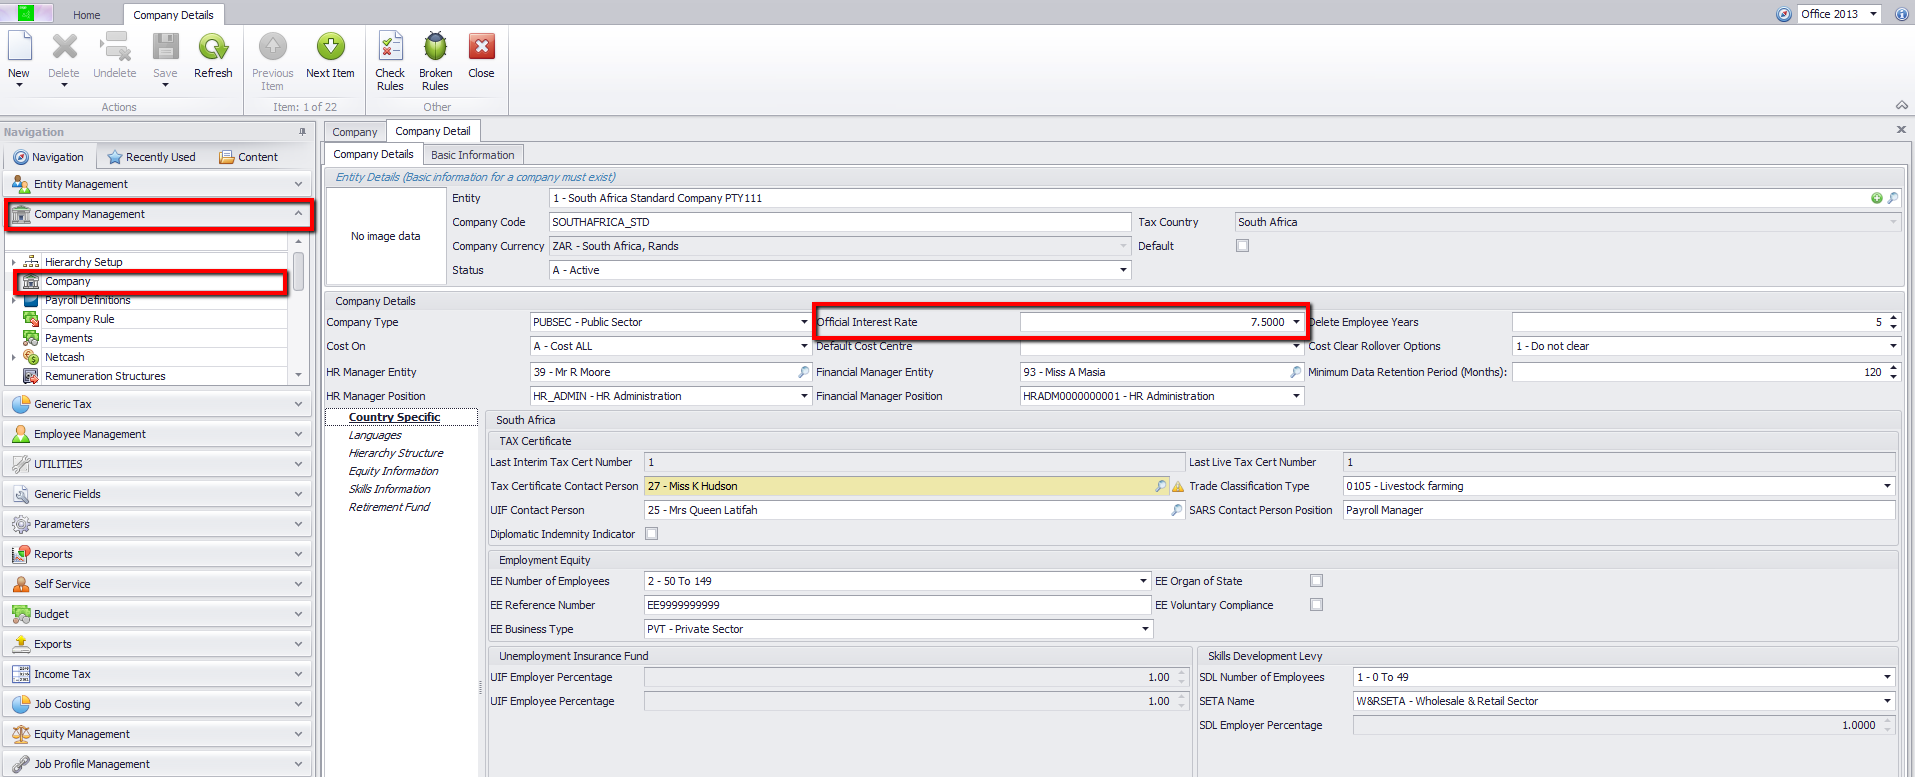Open the Status dropdown

(1123, 270)
